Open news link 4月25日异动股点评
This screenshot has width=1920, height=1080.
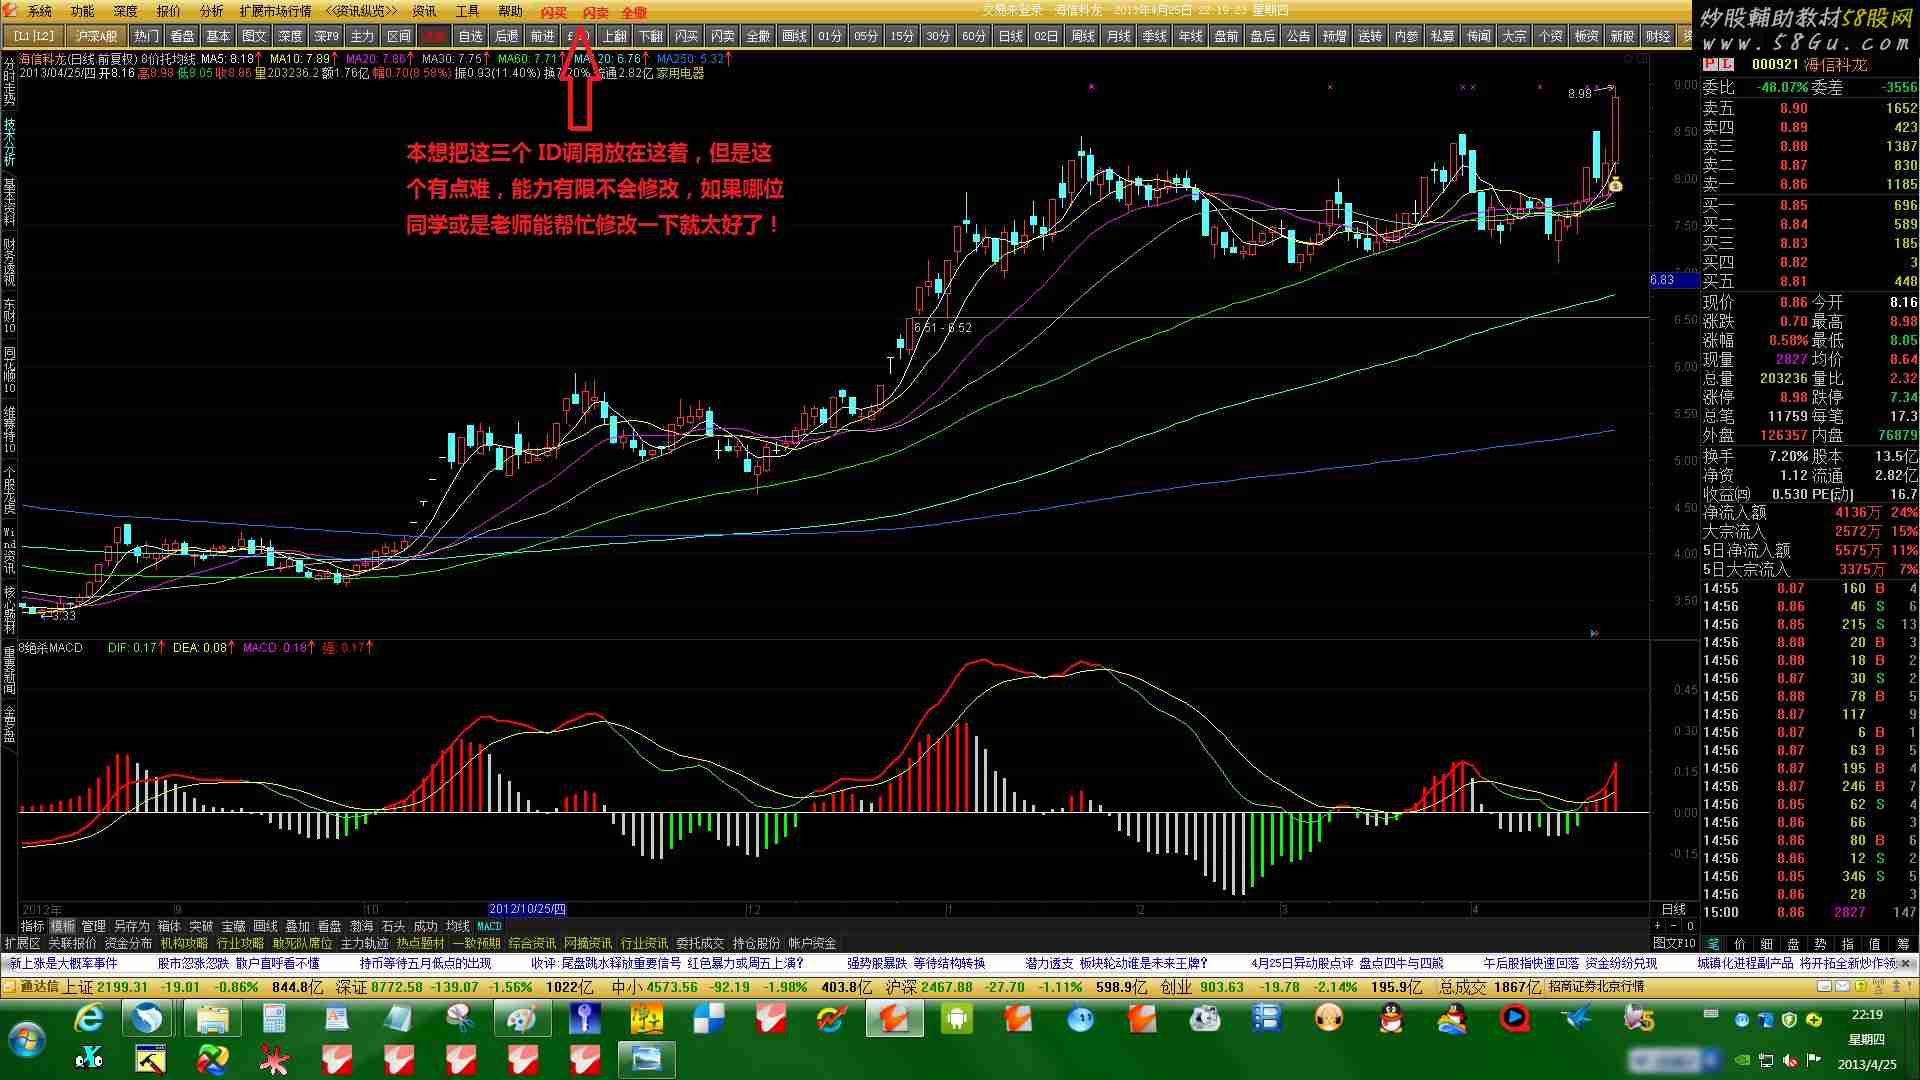point(1302,963)
